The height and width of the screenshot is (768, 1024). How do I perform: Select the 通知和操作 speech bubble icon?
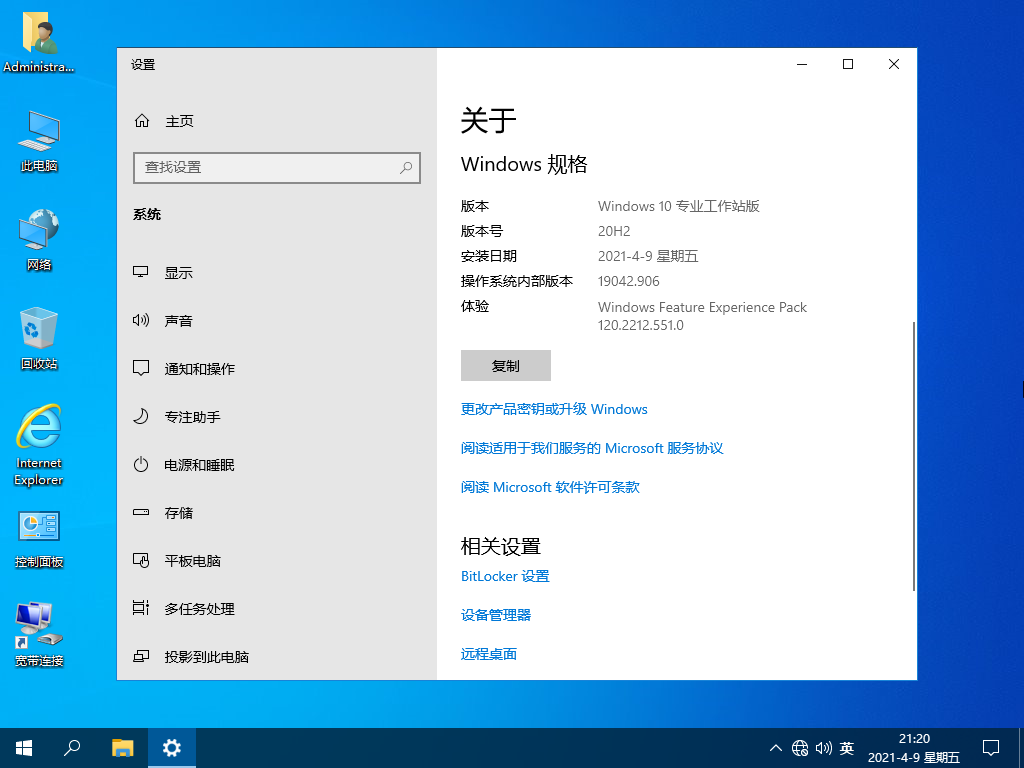pyautogui.click(x=140, y=368)
